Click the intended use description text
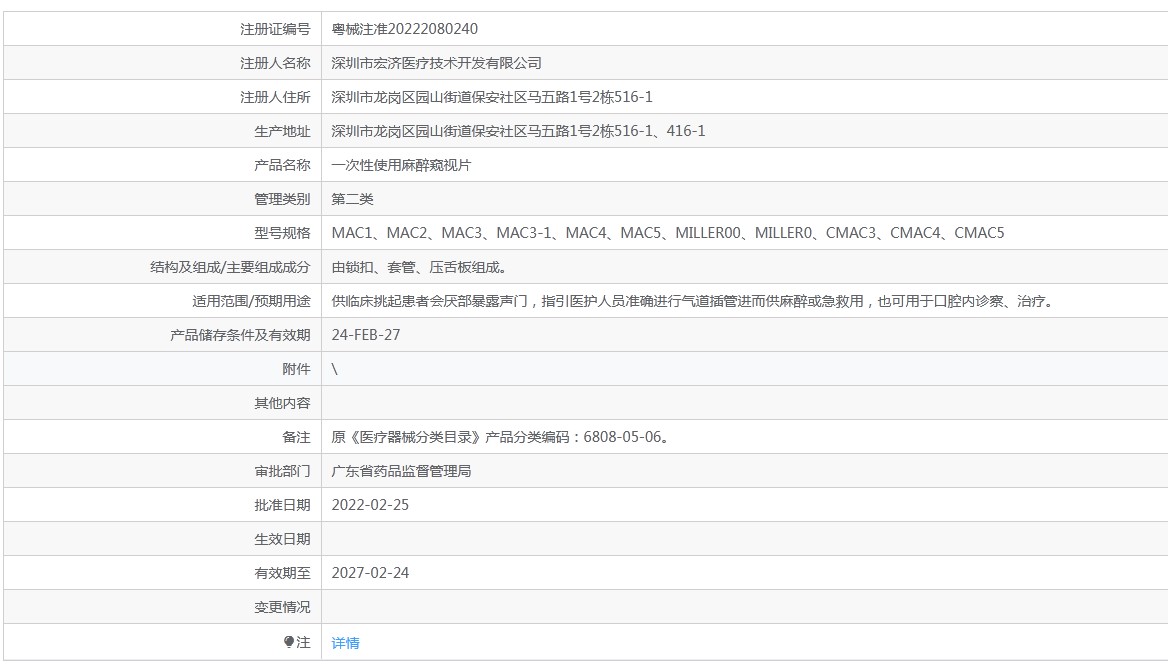The height and width of the screenshot is (665, 1168). click(x=694, y=302)
